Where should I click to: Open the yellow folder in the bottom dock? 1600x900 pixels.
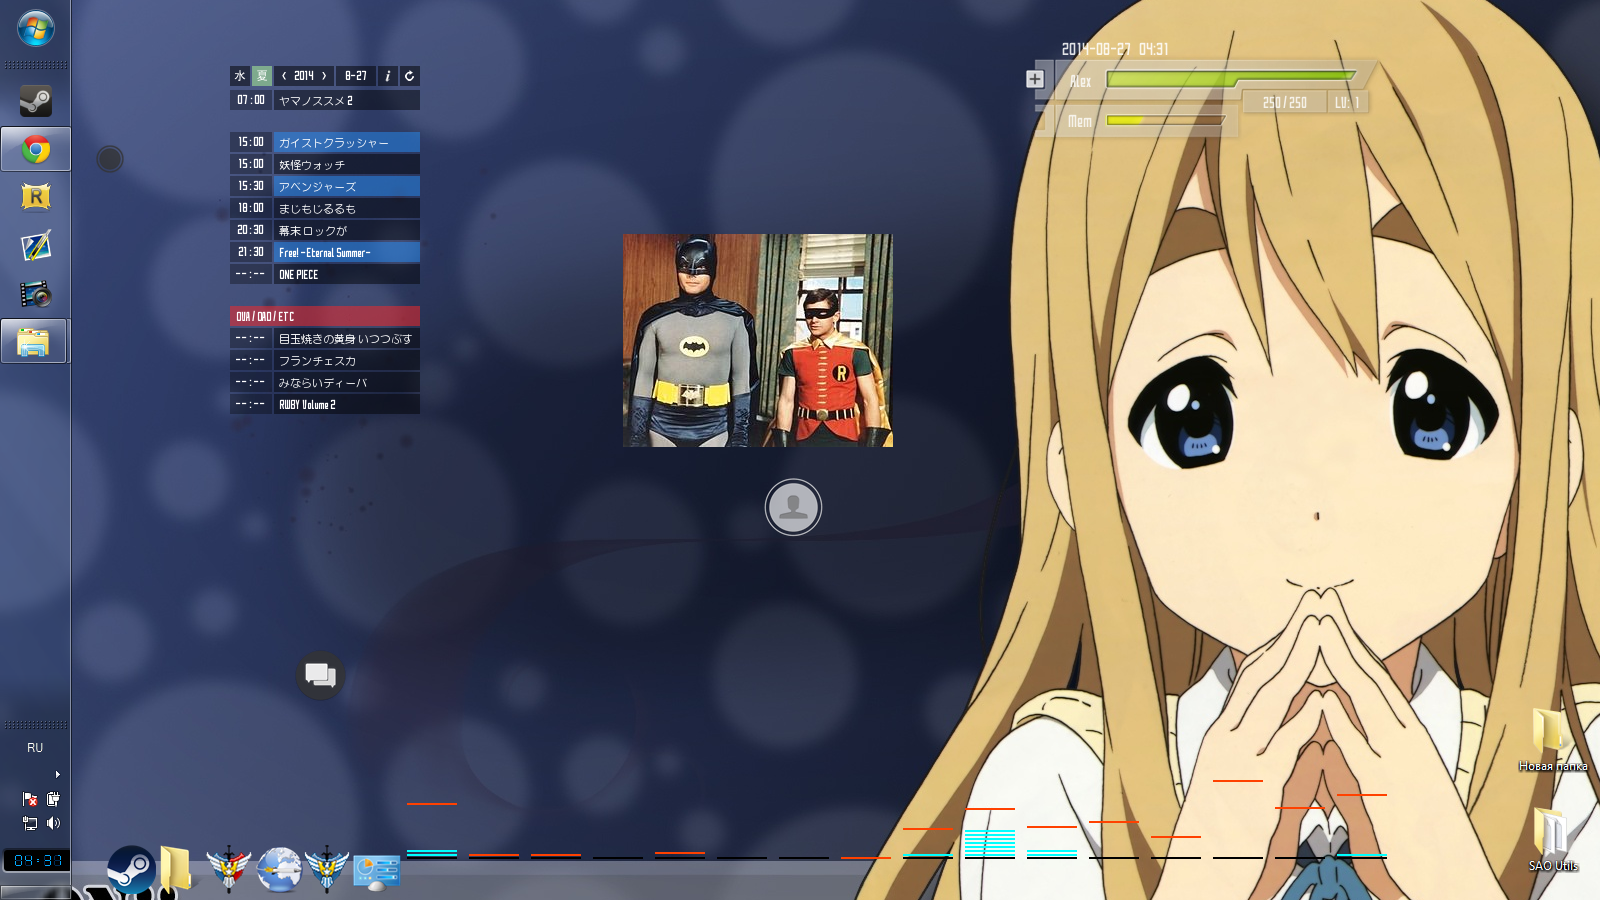[x=176, y=868]
